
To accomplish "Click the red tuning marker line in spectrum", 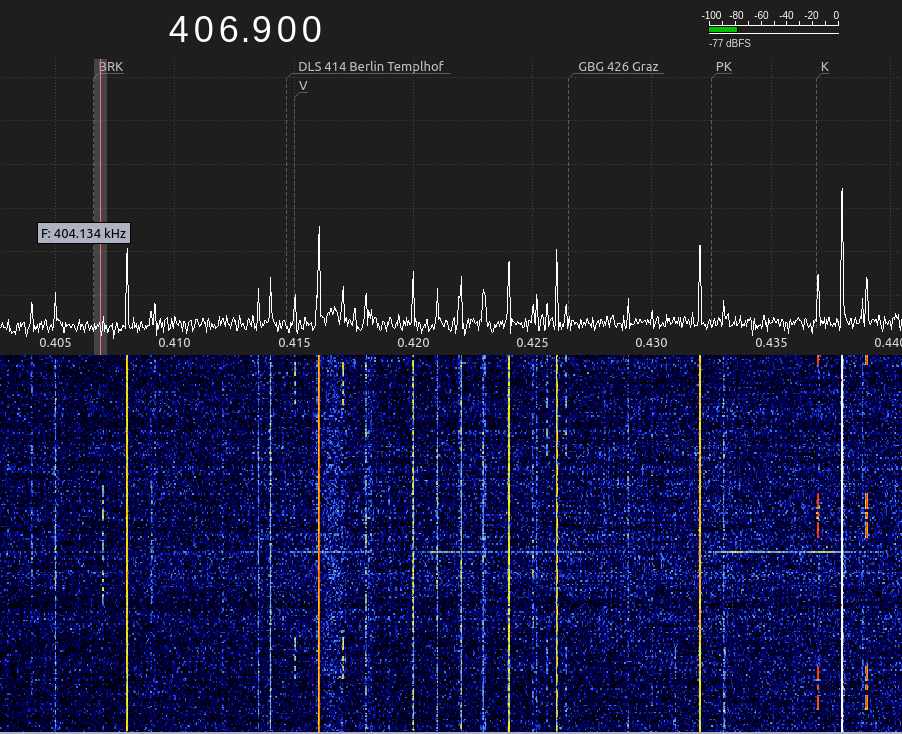I will (101, 200).
